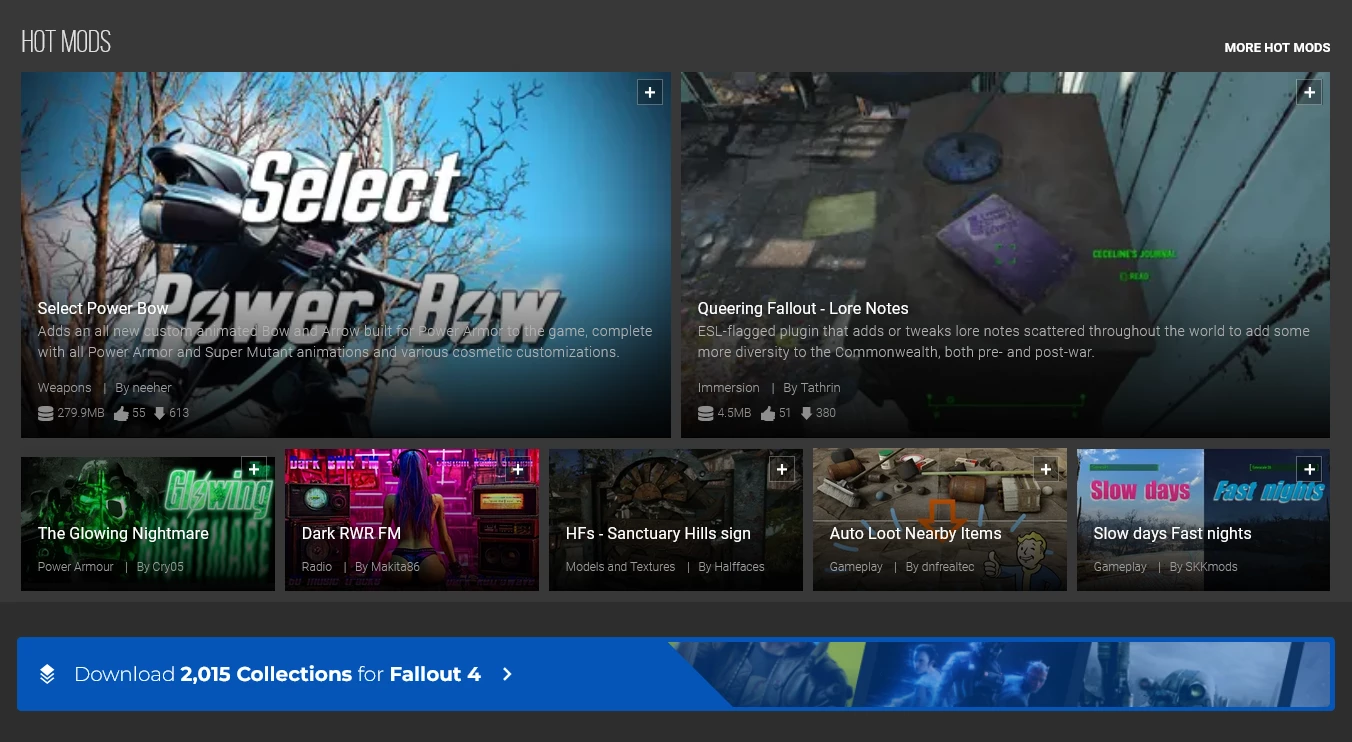Open the Select Power Bow mod title
Screen dimensions: 1352x742
[x=103, y=308]
